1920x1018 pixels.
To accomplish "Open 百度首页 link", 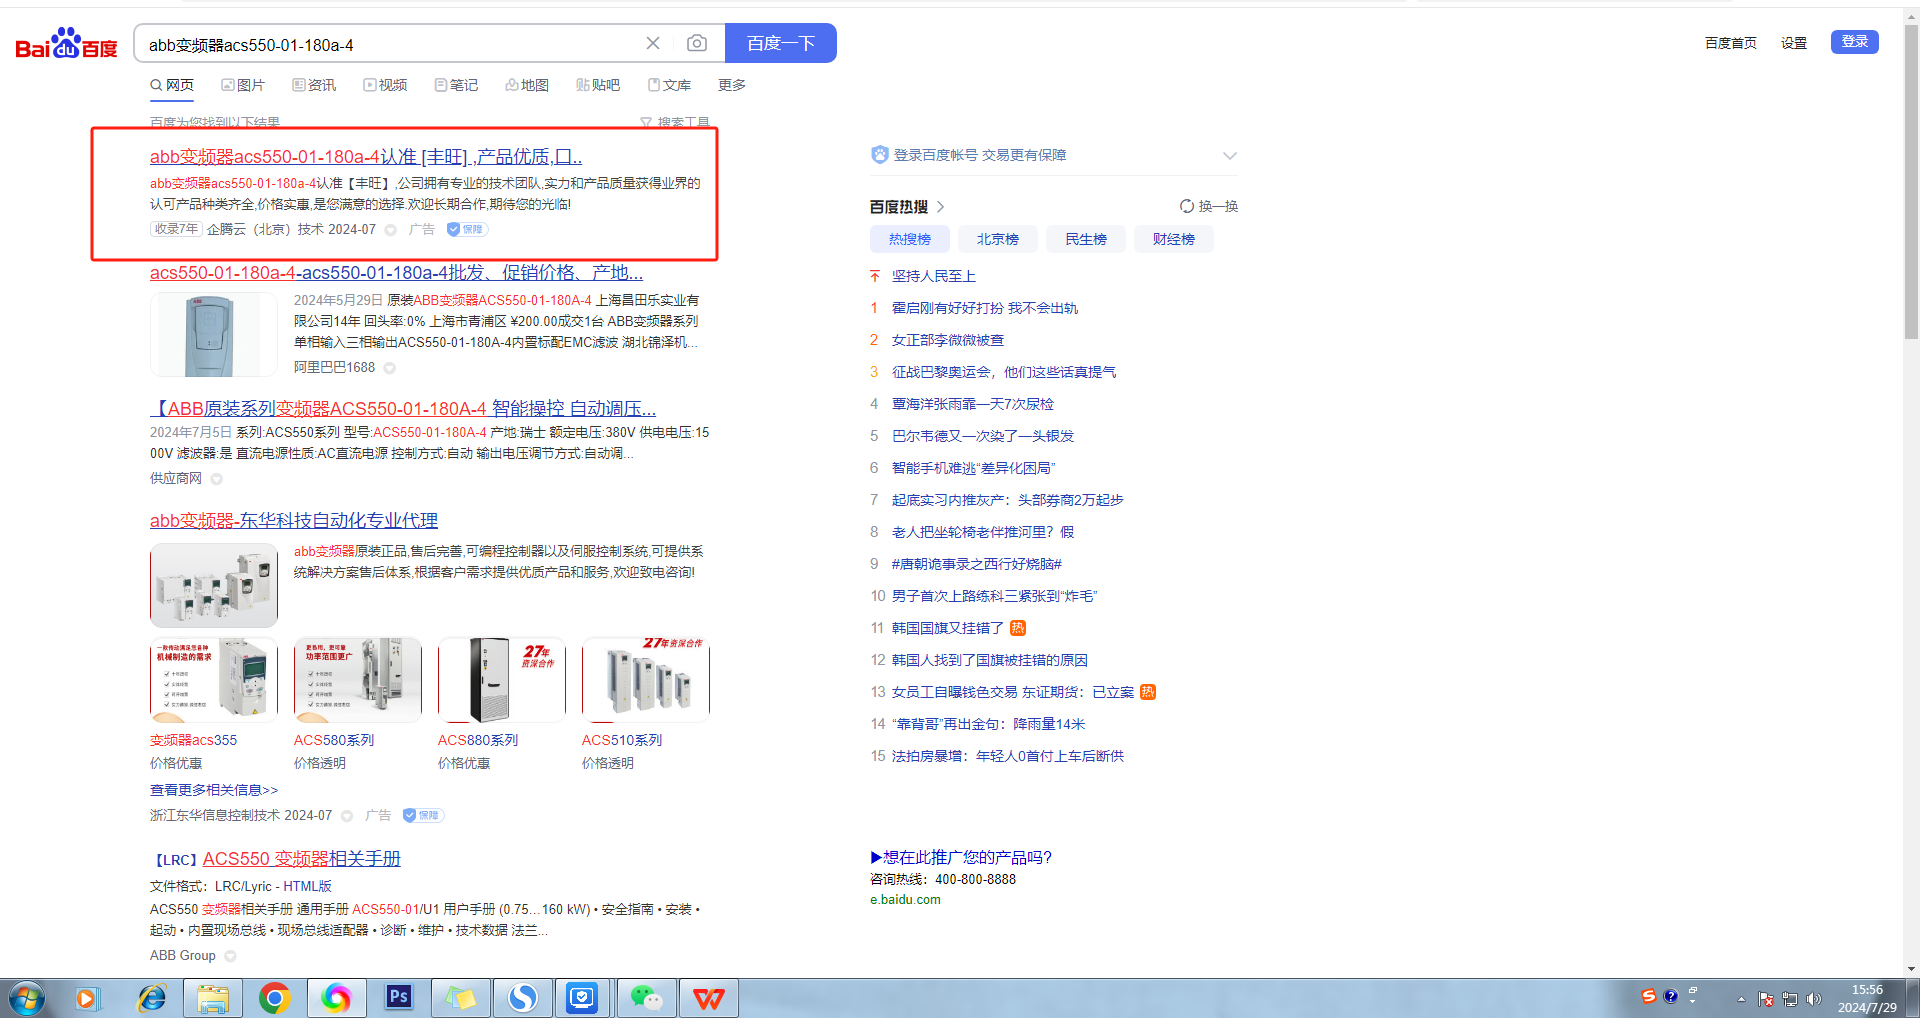I will [x=1730, y=43].
